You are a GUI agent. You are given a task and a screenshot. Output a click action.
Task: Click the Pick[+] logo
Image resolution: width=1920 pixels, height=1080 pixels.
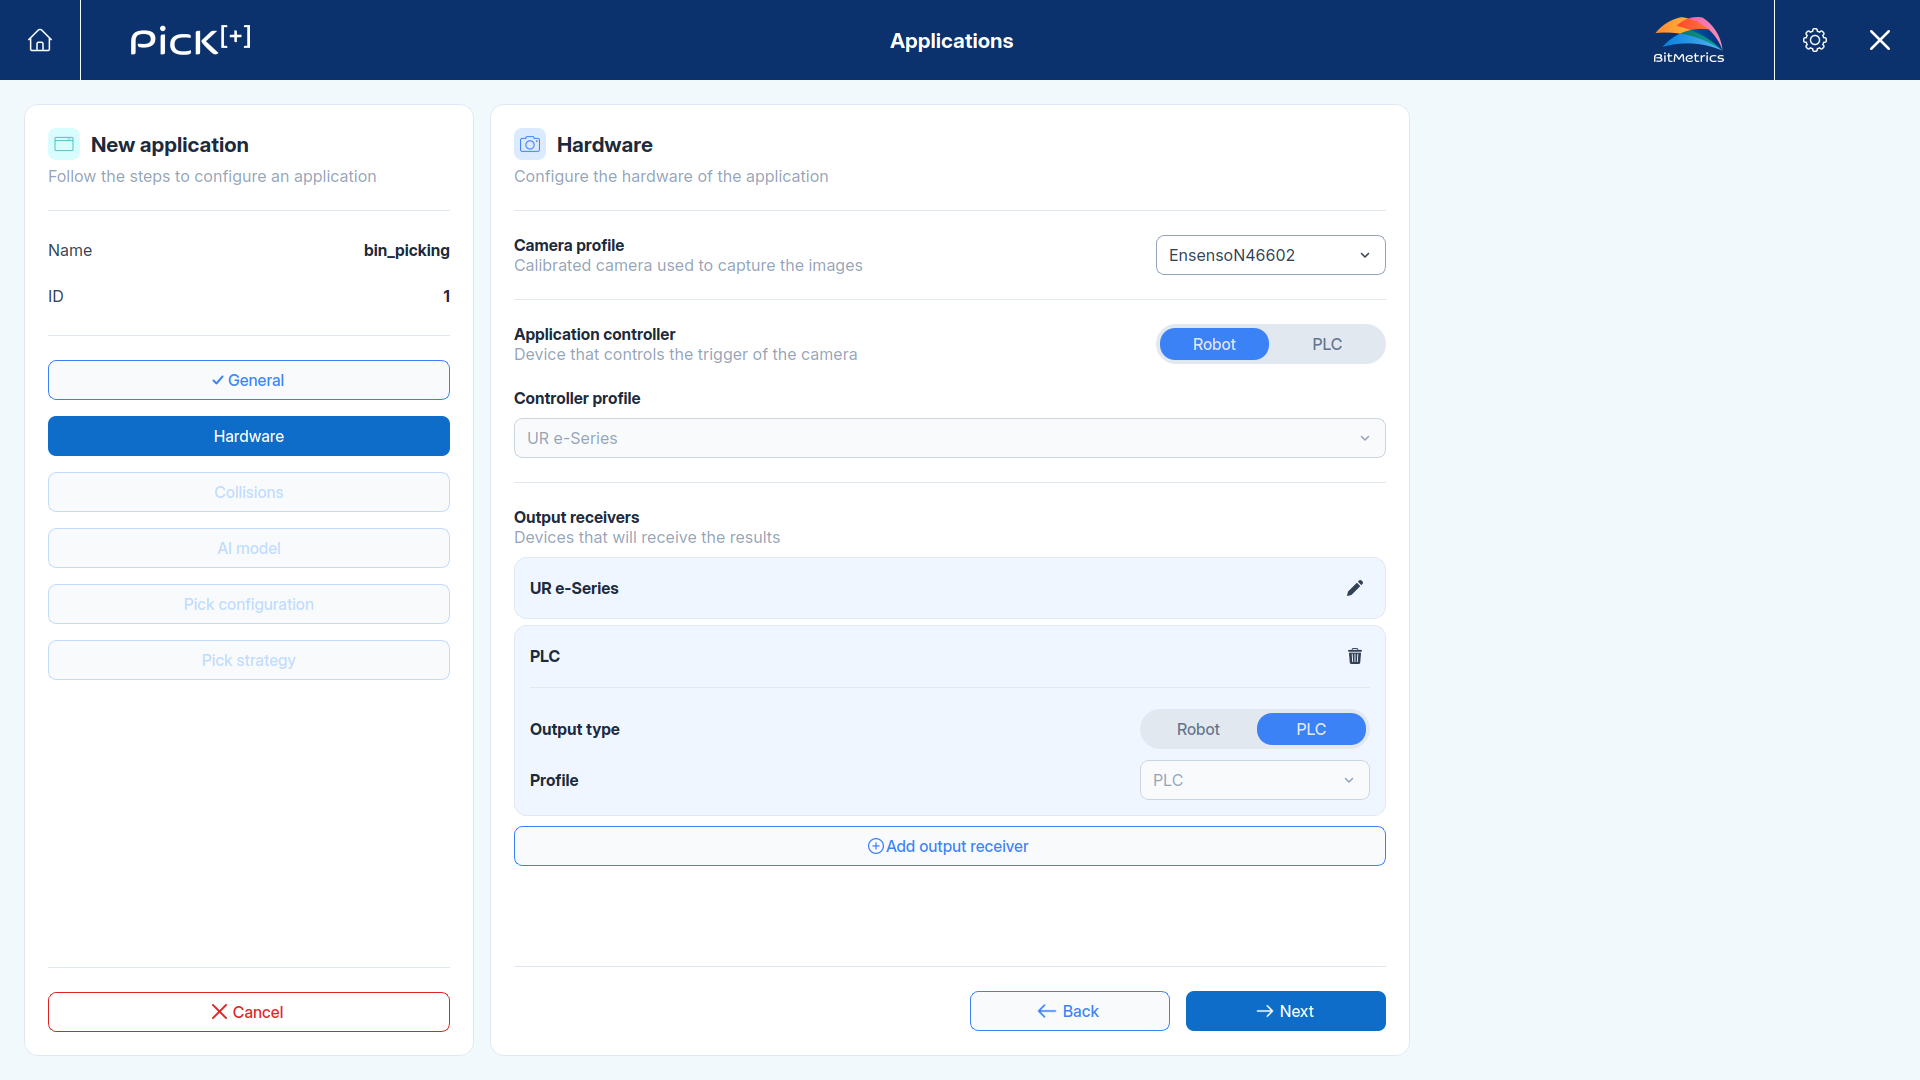(190, 40)
